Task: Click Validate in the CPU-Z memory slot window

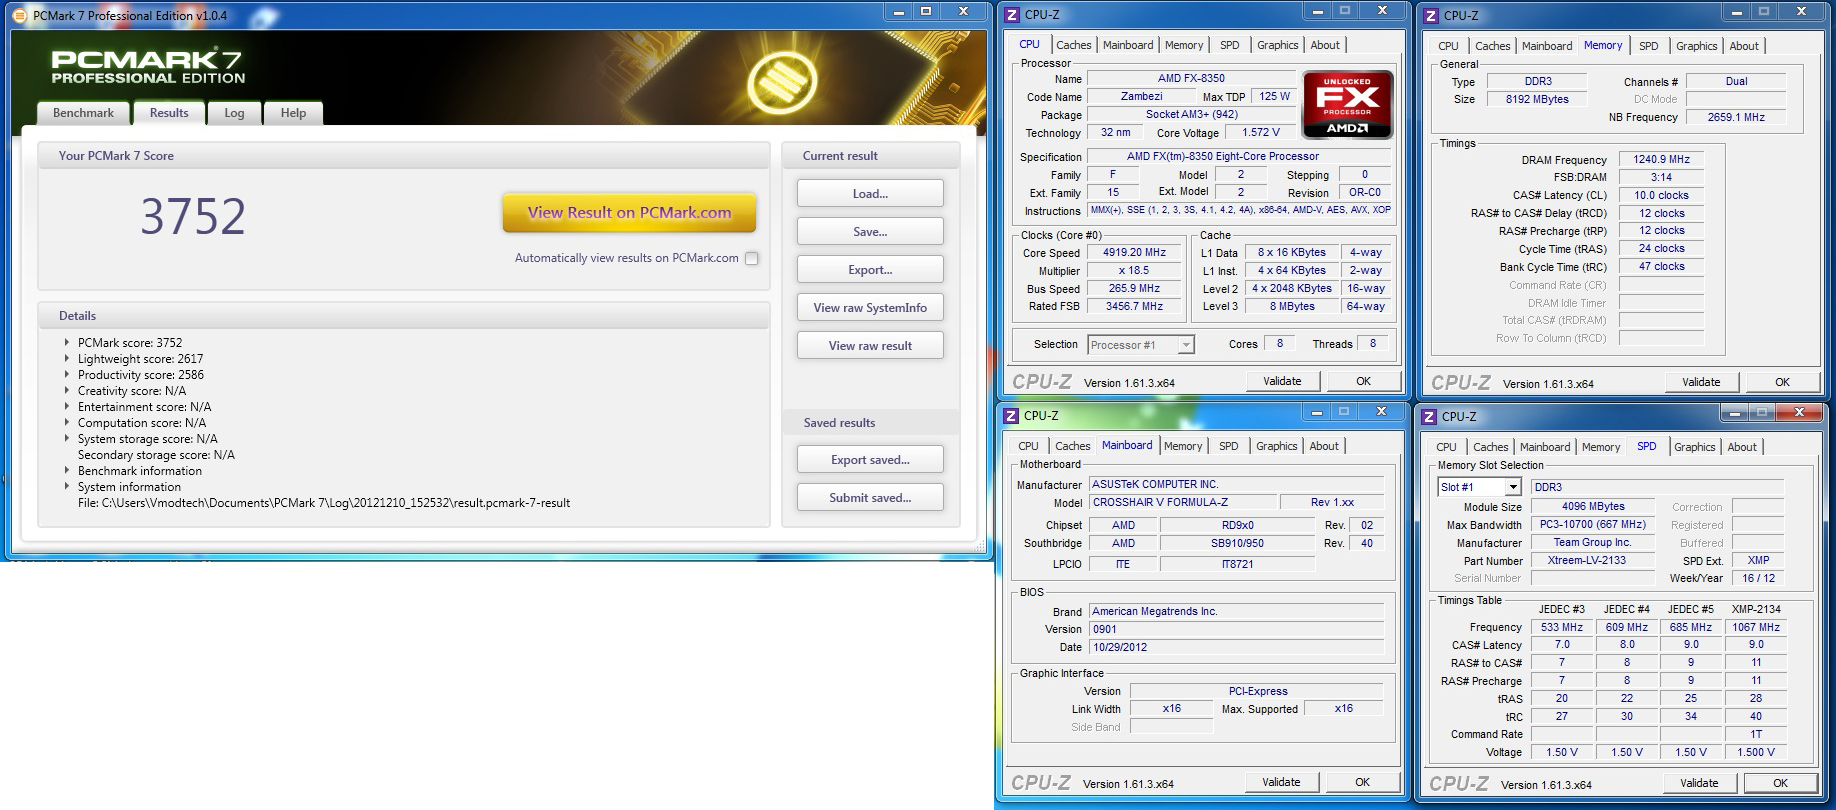Action: coord(1699,783)
